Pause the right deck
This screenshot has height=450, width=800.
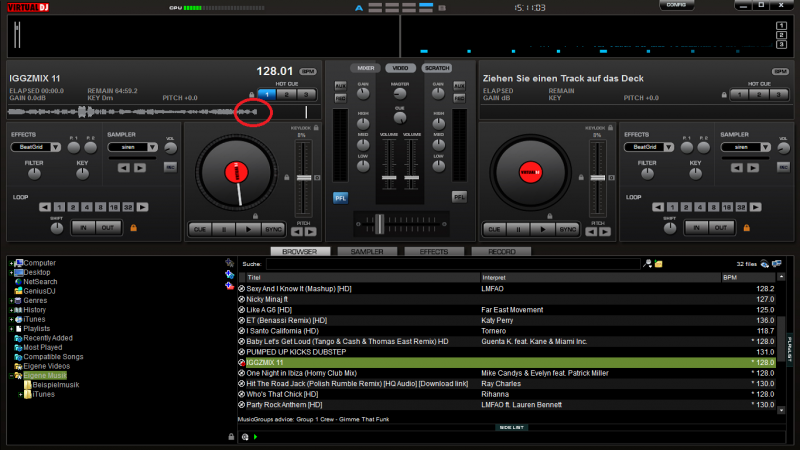pos(516,229)
